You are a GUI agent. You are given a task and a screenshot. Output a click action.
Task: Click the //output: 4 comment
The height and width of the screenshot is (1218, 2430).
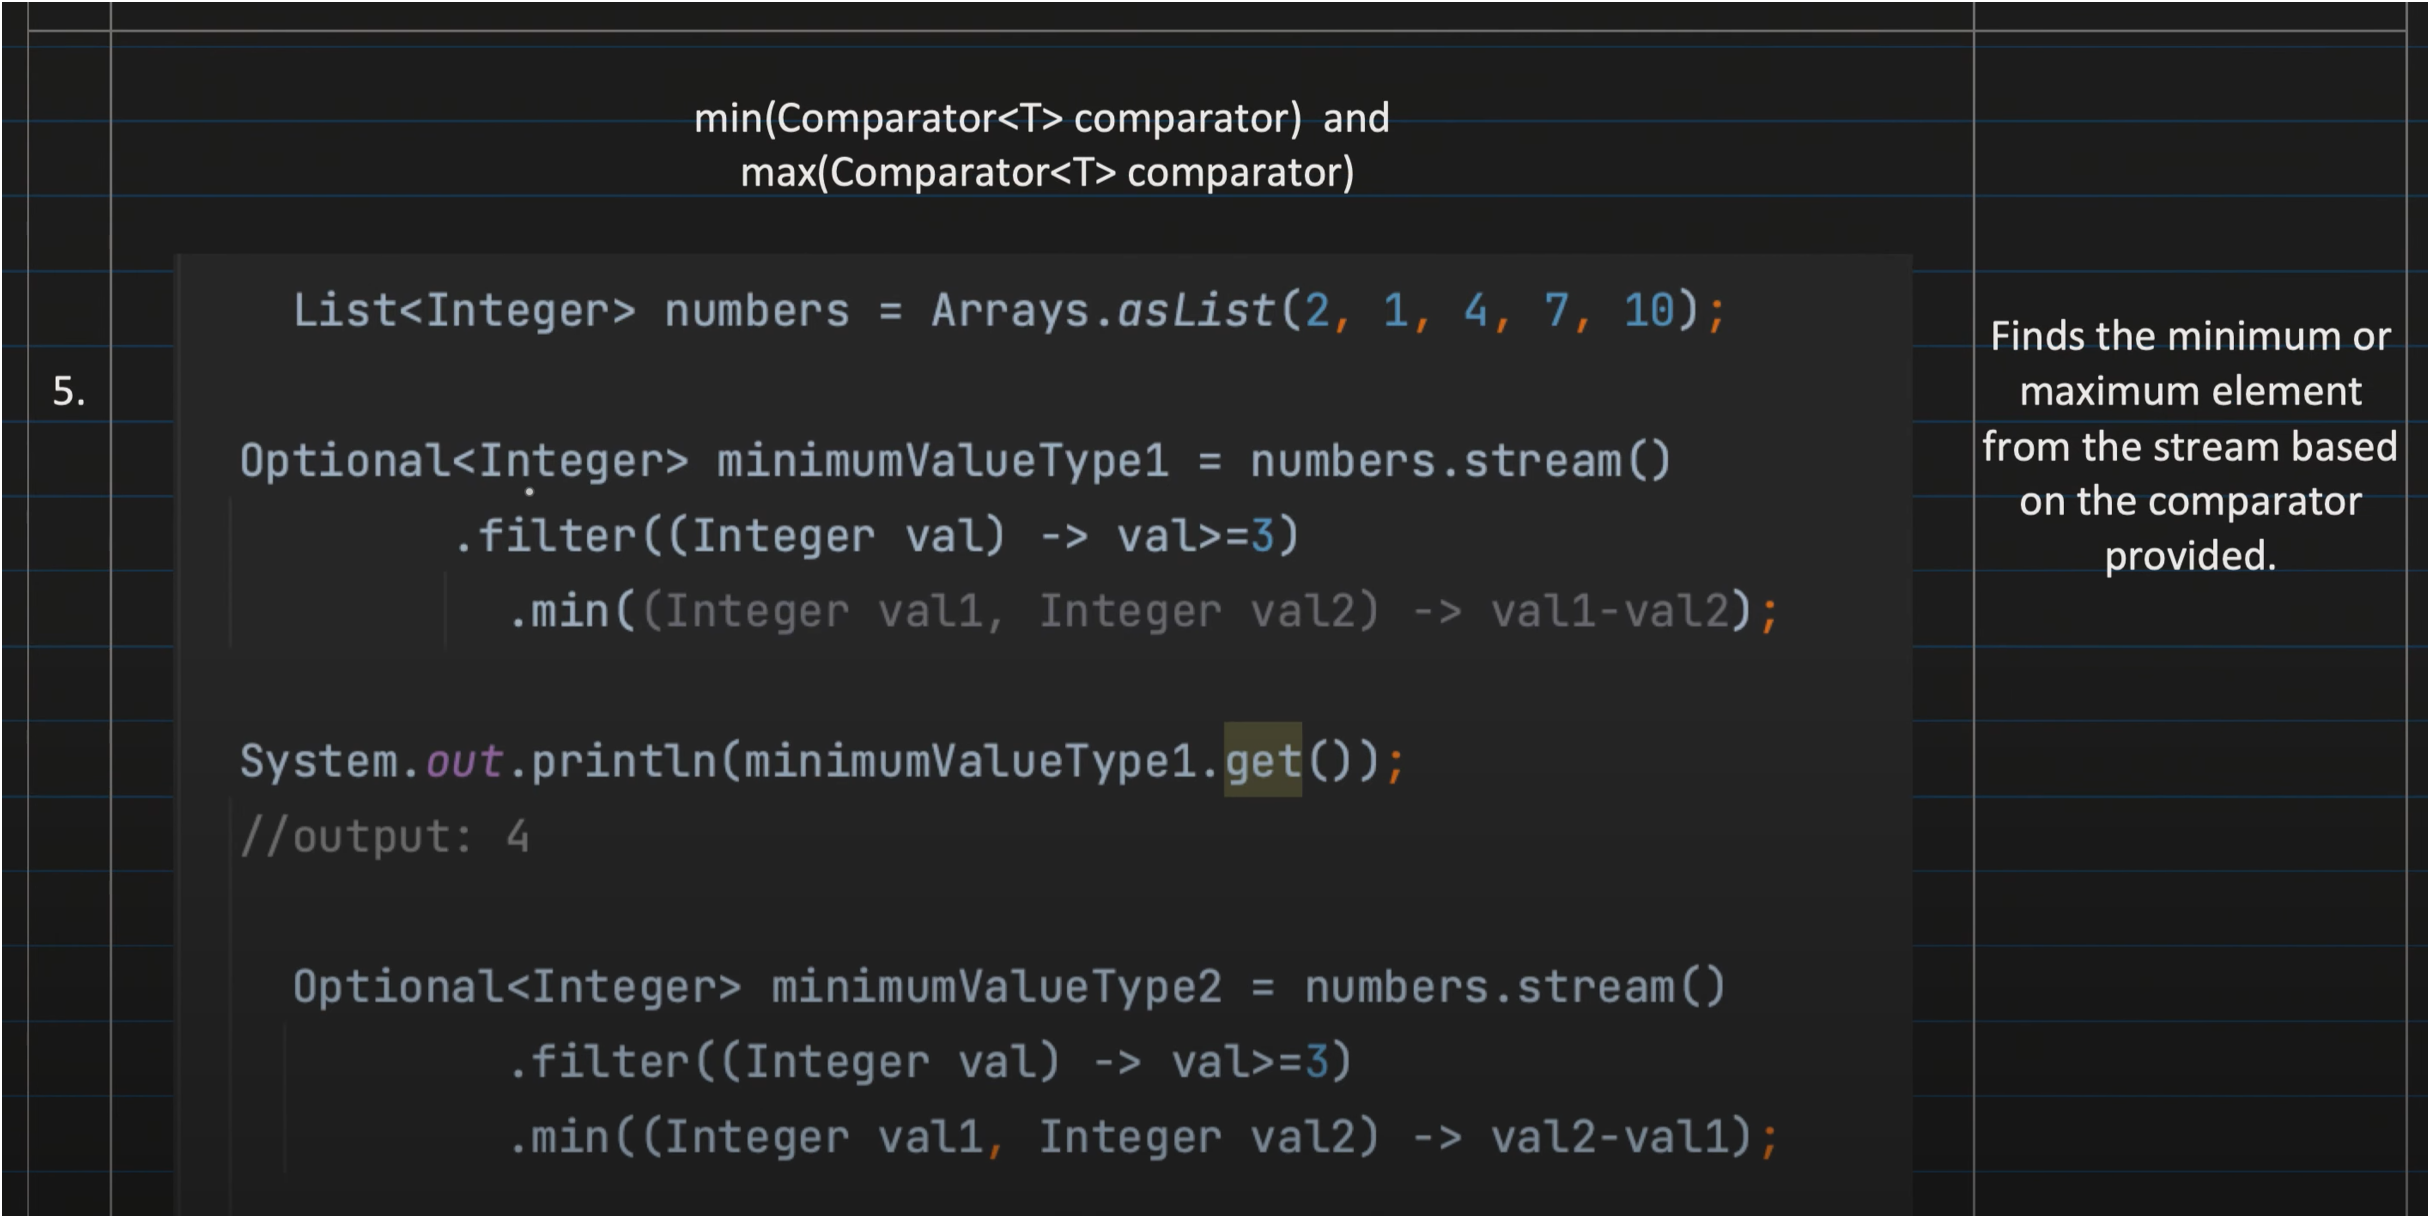point(384,836)
